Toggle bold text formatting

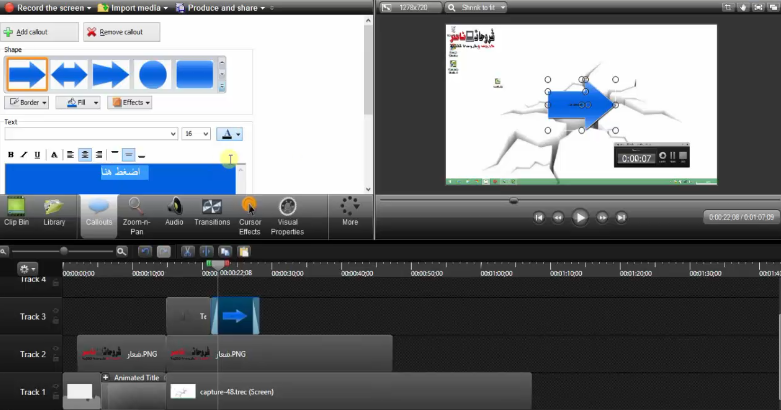tap(10, 155)
